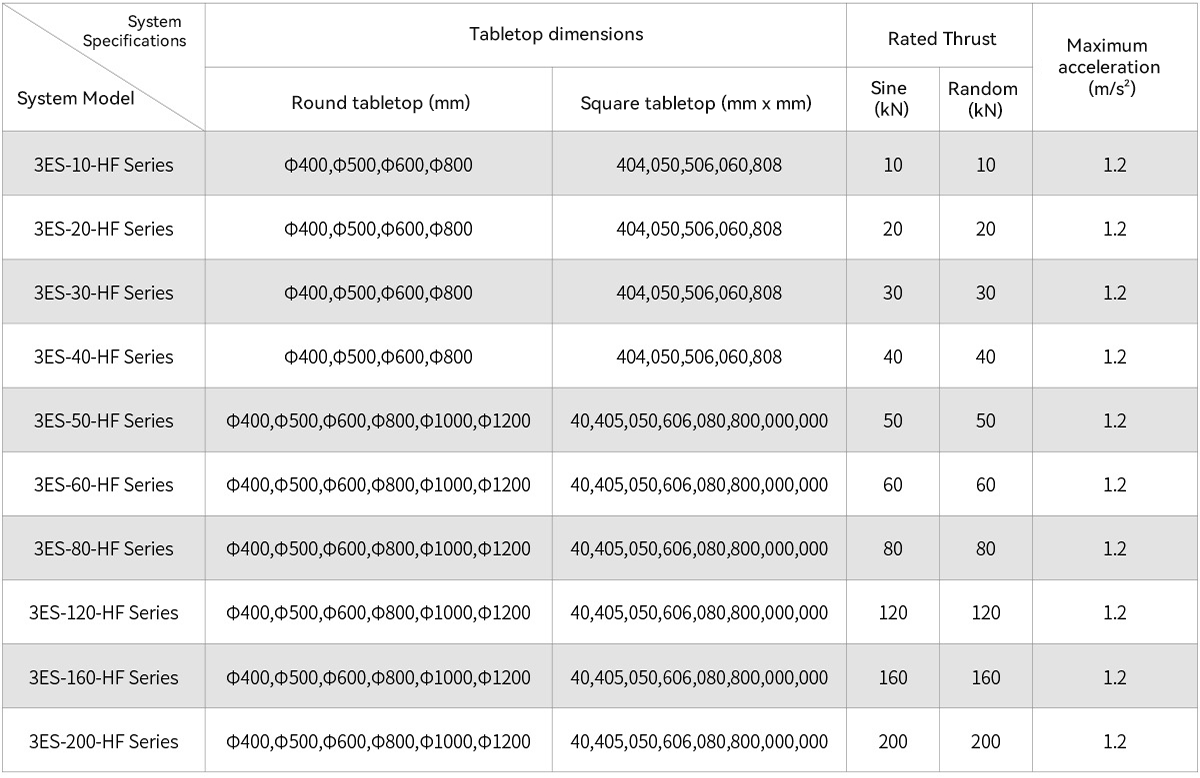
Task: Select the 3ES-200-HF Series model cell
Action: point(103,741)
